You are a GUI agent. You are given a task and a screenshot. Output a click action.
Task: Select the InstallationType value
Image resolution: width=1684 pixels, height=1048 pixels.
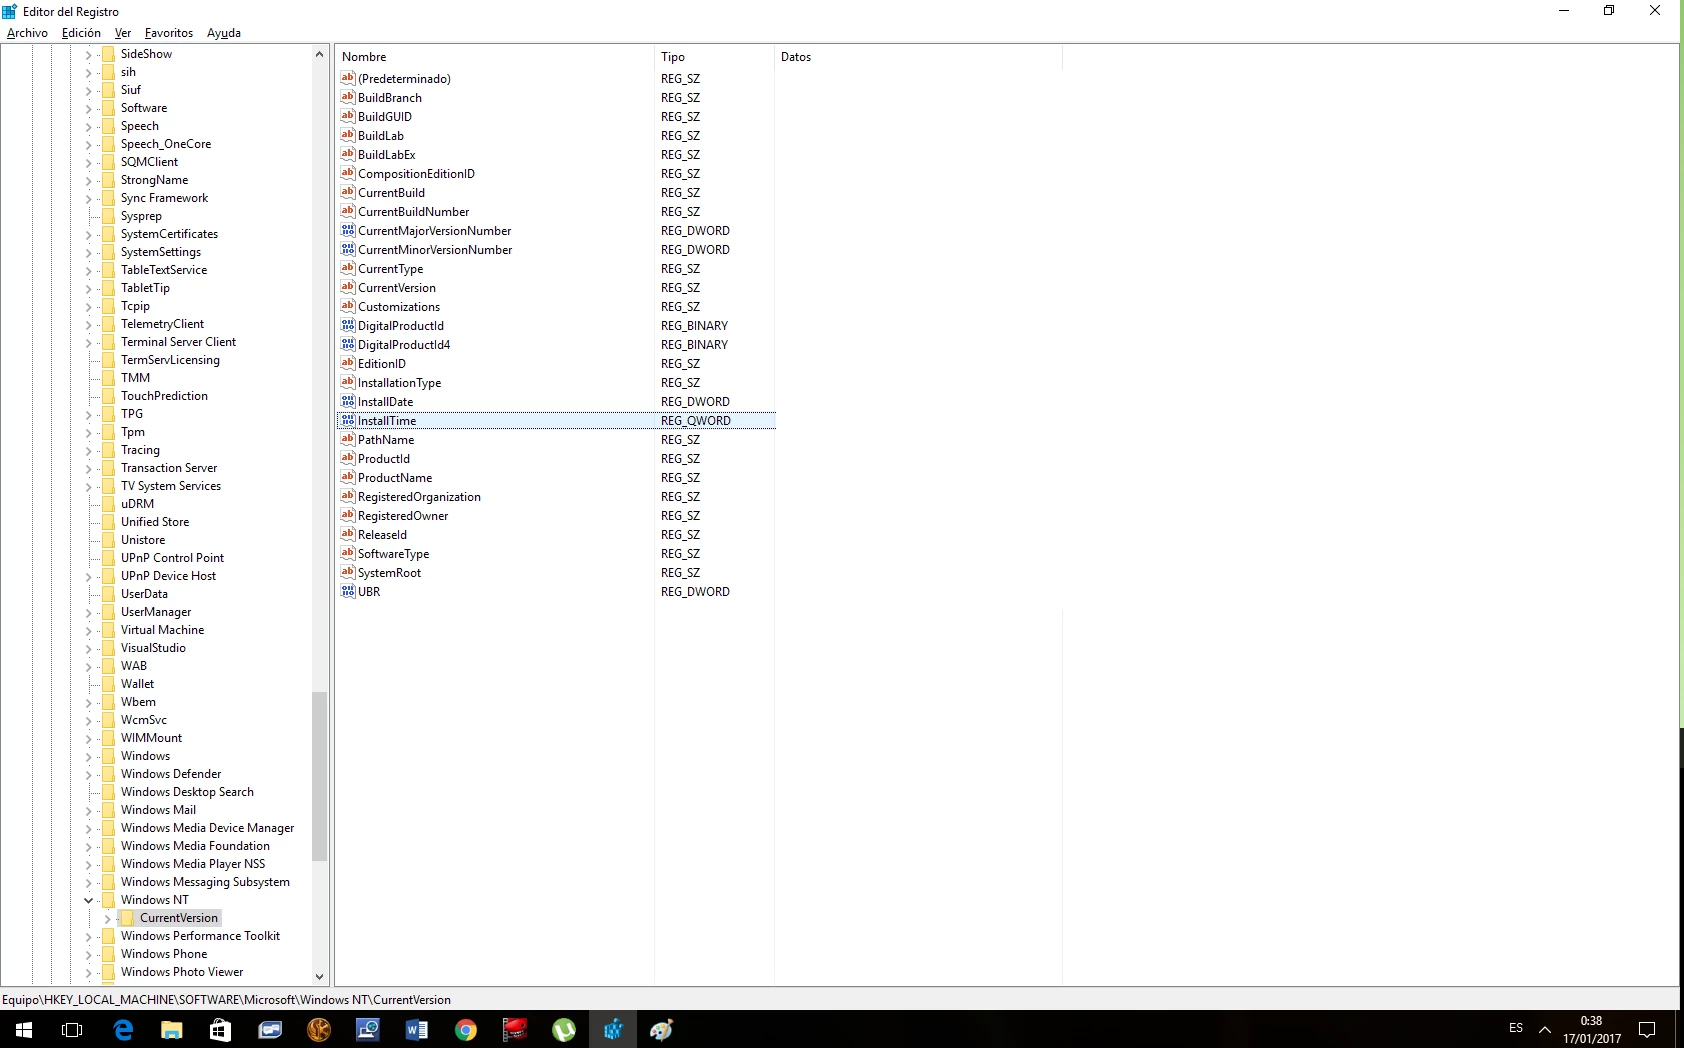click(x=399, y=383)
